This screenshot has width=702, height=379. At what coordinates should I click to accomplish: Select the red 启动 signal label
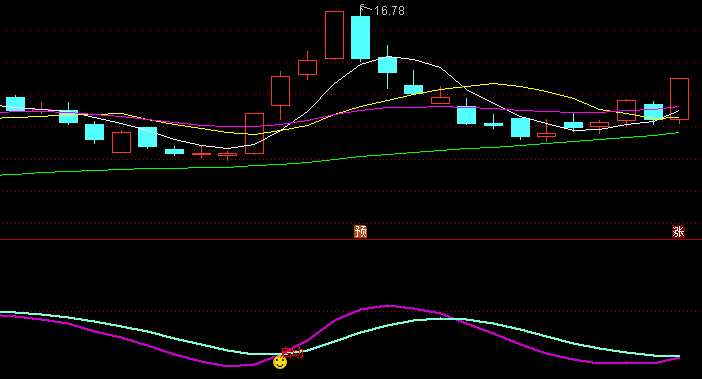tap(292, 353)
